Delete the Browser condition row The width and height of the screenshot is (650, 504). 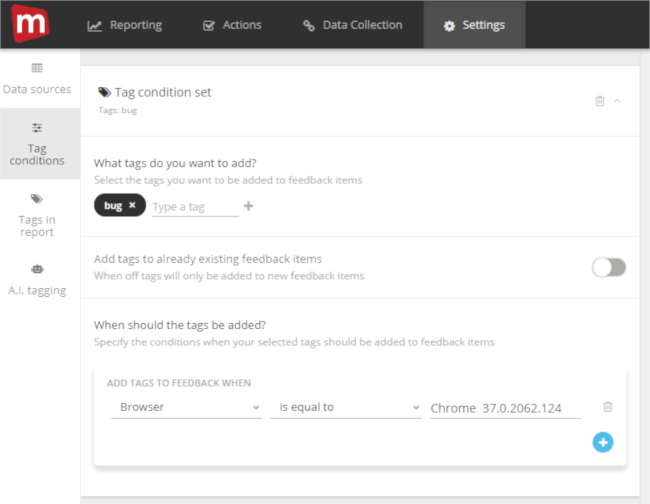[607, 407]
